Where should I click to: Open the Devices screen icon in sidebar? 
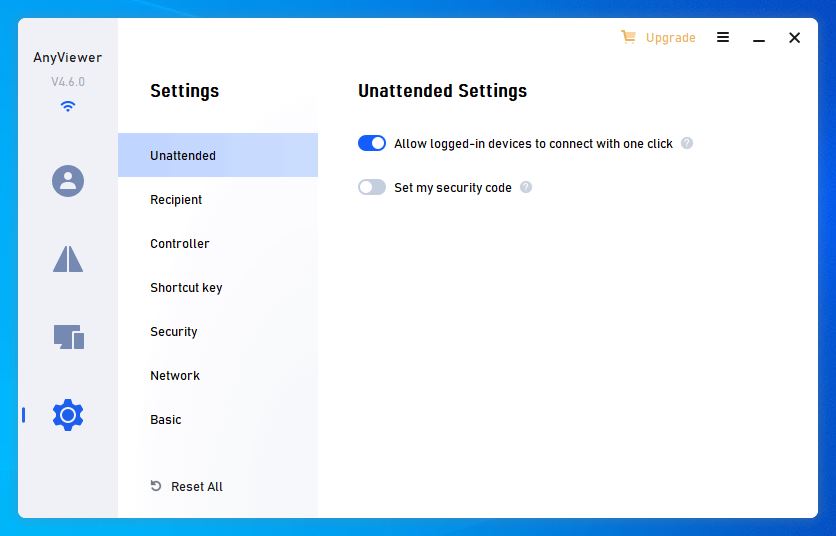click(69, 337)
